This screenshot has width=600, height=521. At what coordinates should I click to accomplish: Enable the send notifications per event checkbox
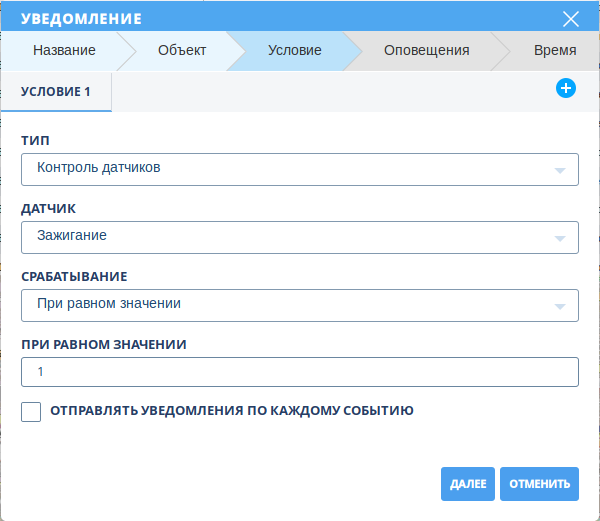[31, 411]
